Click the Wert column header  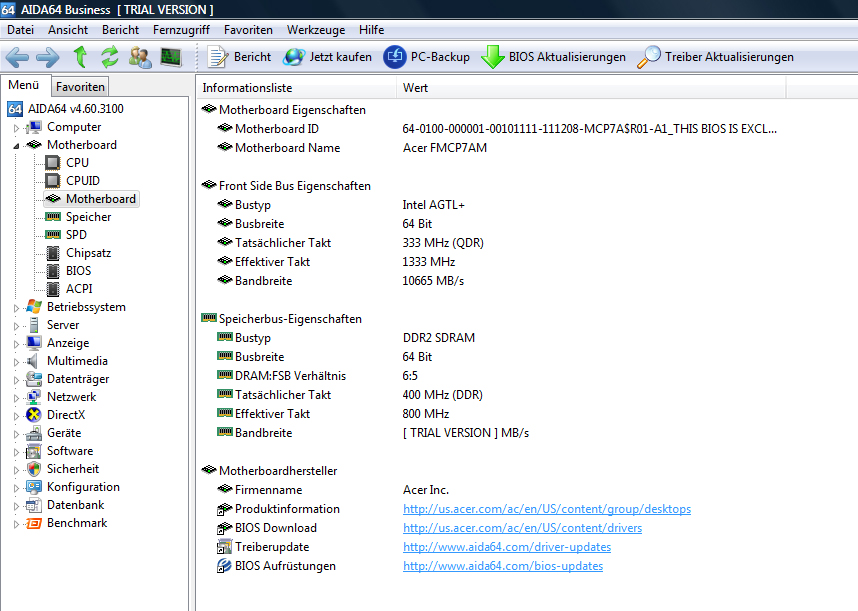(x=591, y=88)
